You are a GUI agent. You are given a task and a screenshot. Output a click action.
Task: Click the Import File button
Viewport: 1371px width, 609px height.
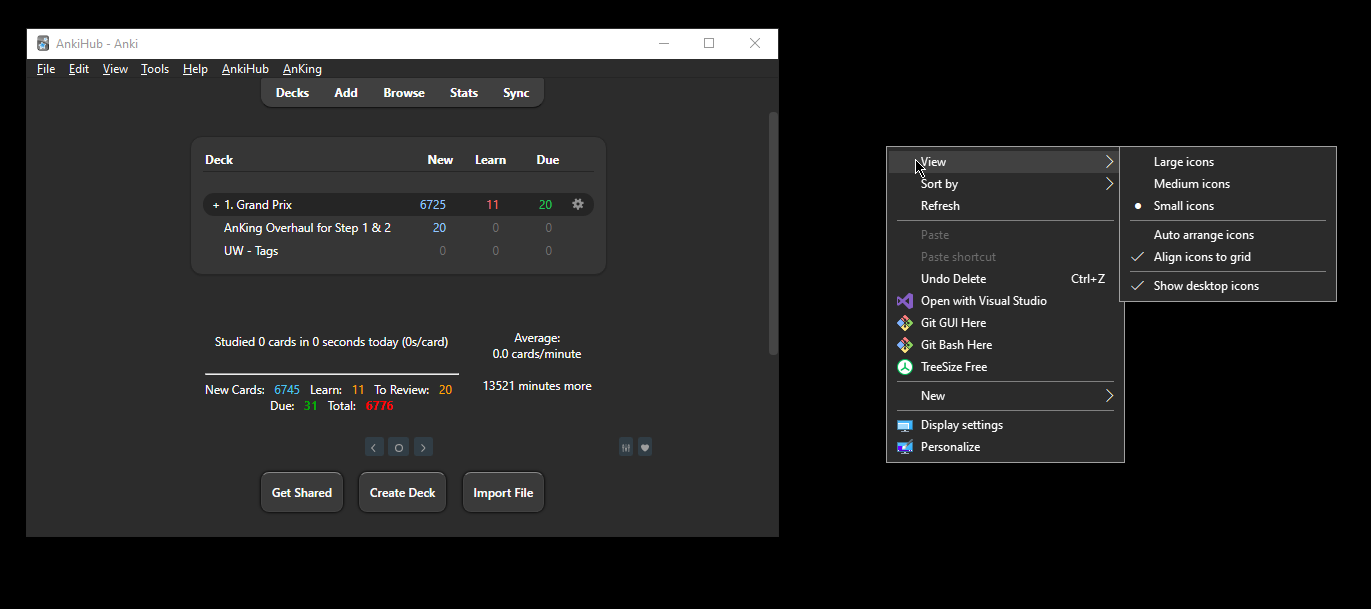pyautogui.click(x=503, y=493)
